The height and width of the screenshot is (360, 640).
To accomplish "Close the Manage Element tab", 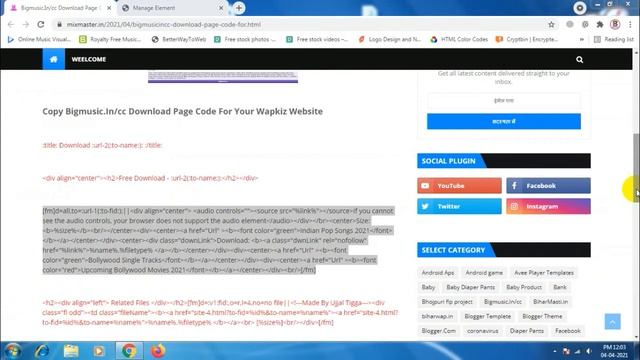I will [x=221, y=8].
